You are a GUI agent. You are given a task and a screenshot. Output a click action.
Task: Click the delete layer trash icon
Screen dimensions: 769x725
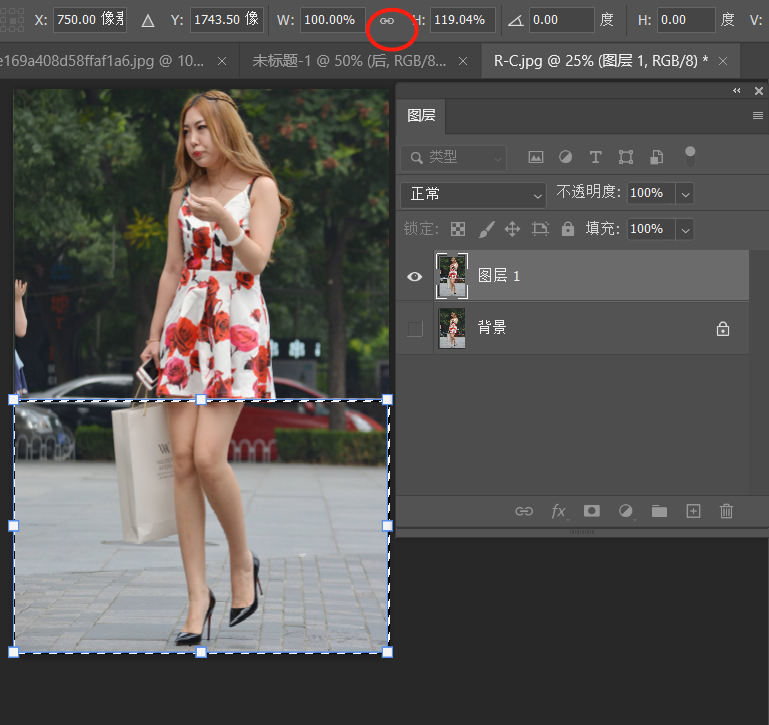pos(727,511)
